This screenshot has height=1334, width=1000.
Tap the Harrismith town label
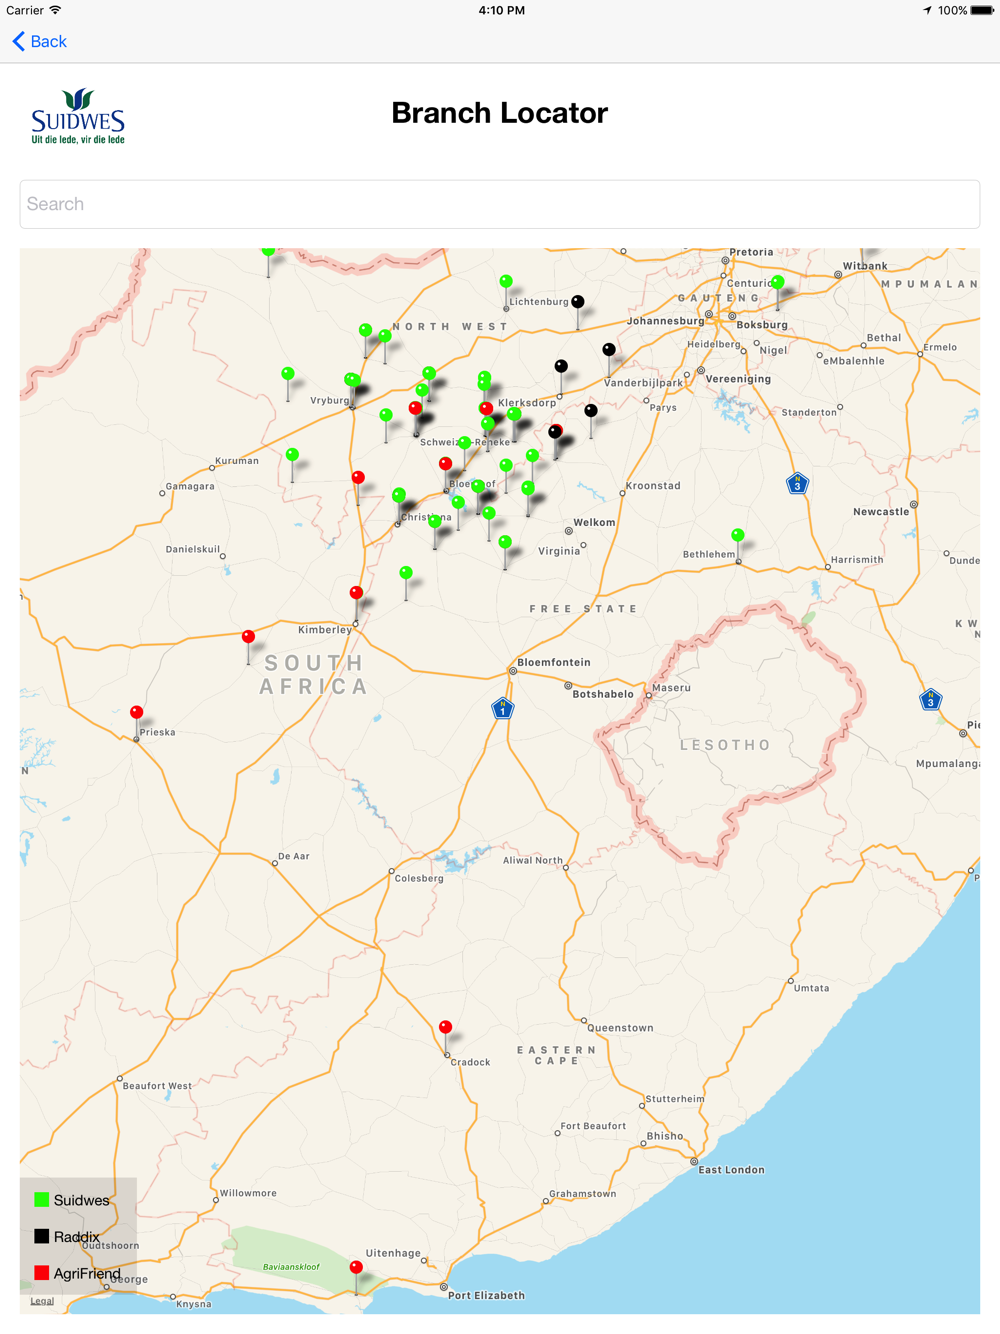[857, 560]
